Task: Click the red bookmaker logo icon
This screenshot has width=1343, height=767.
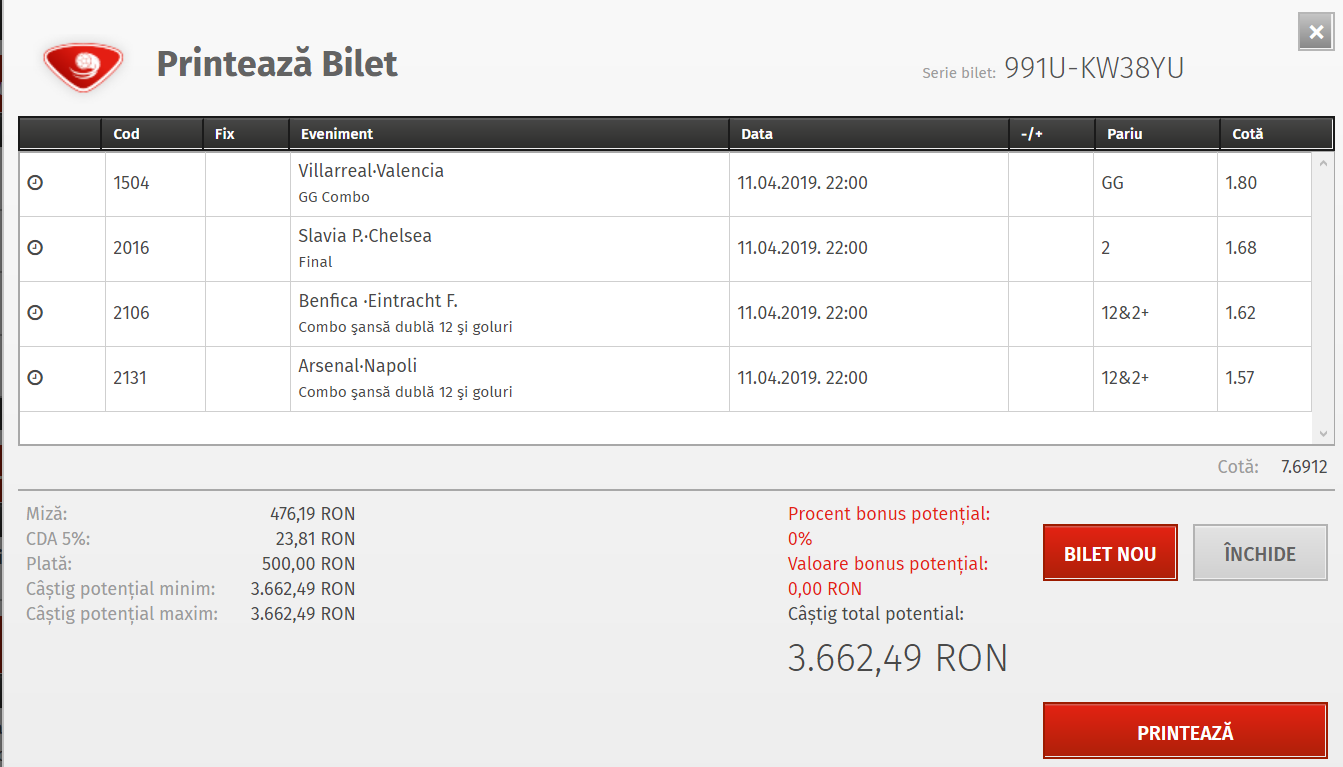Action: (82, 65)
